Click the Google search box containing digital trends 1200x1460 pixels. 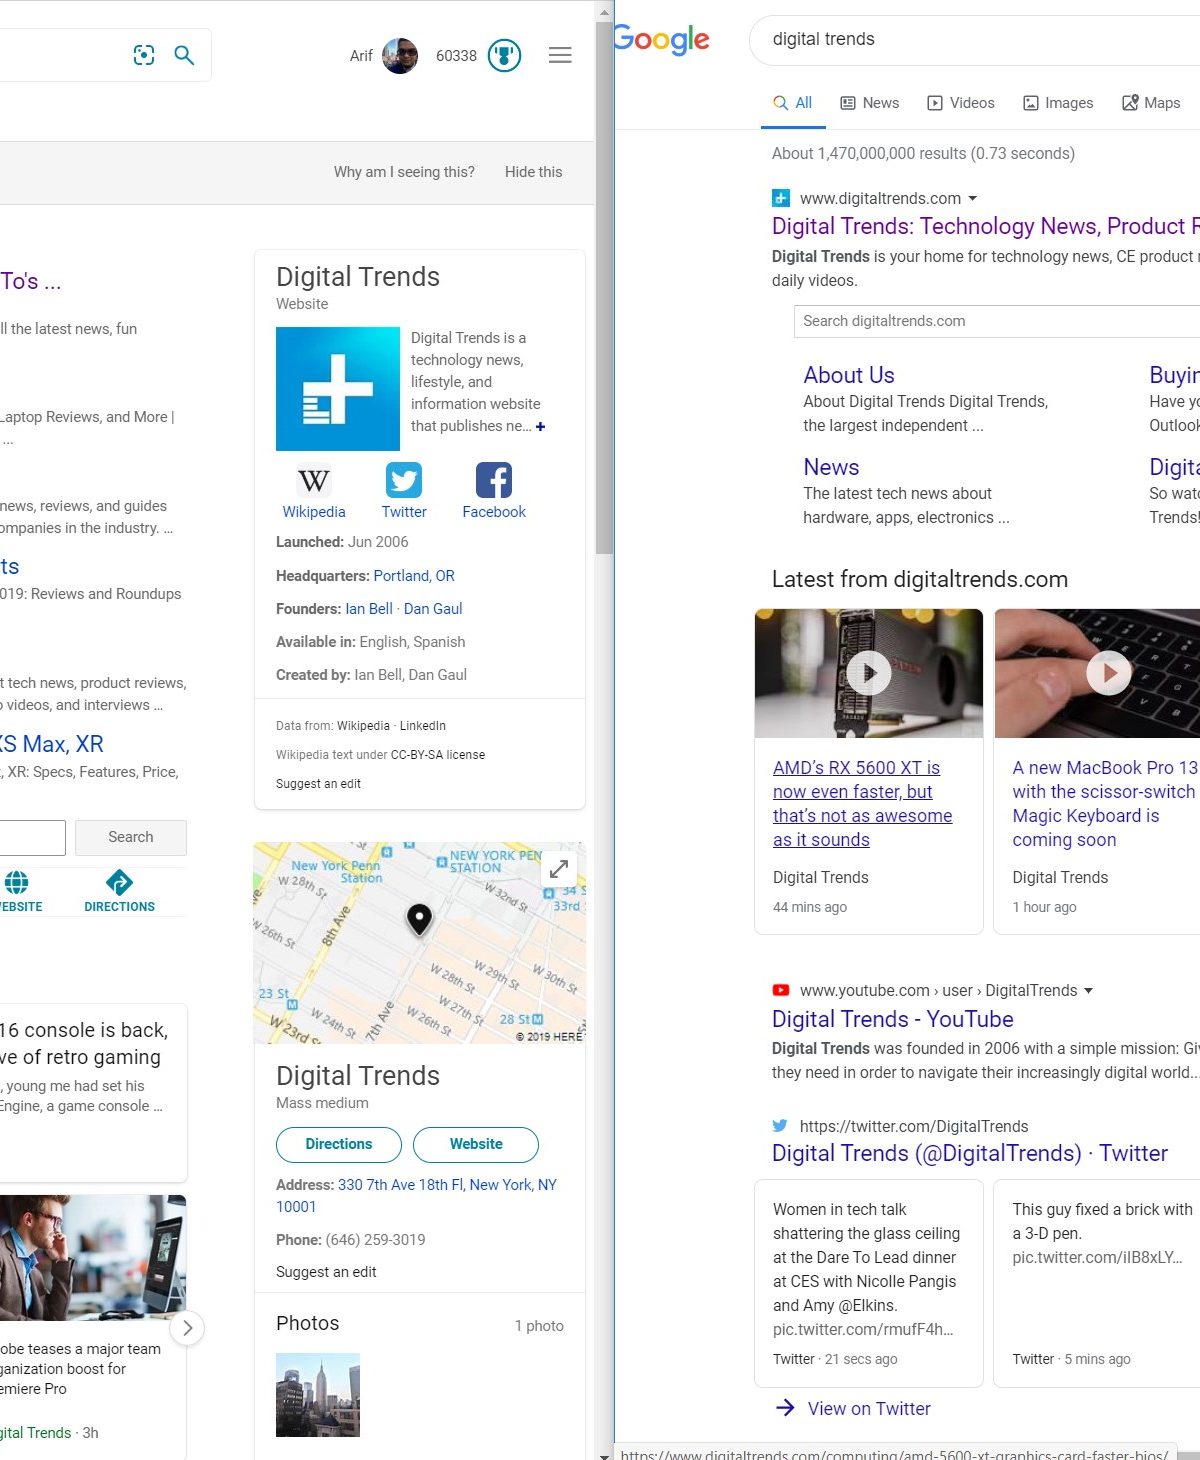pos(975,39)
